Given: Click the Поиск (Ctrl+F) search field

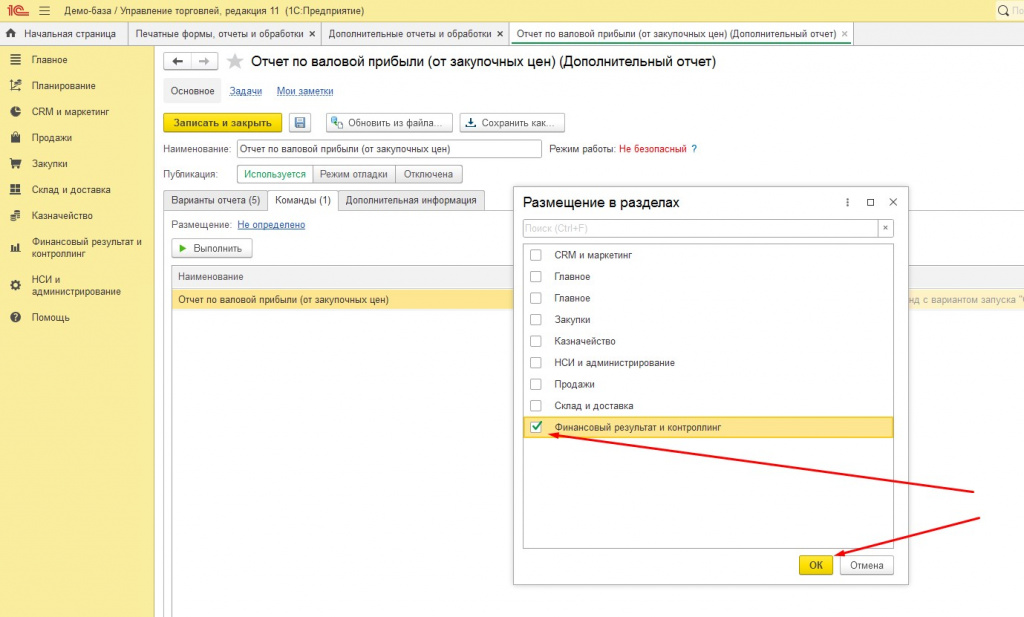Looking at the screenshot, I should 701,228.
